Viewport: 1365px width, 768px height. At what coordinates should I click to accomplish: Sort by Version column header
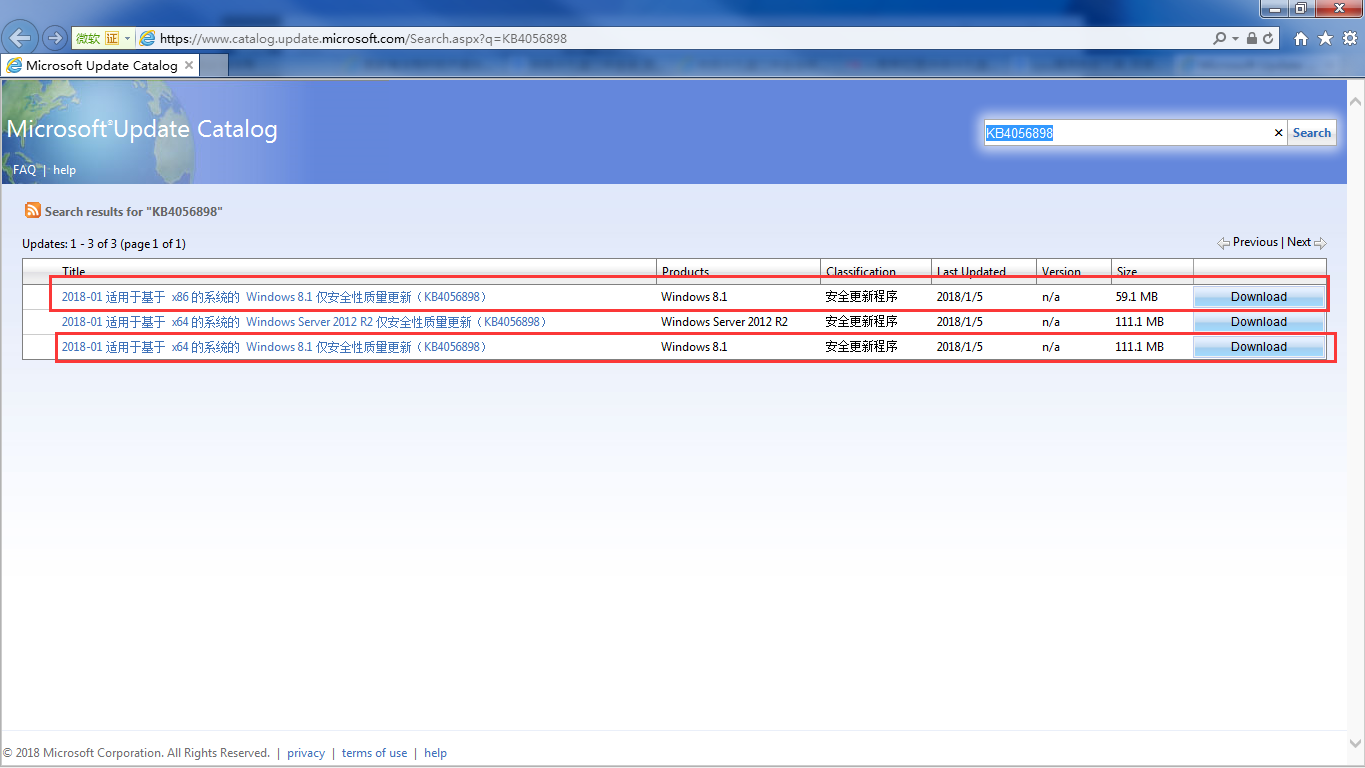pos(1061,272)
